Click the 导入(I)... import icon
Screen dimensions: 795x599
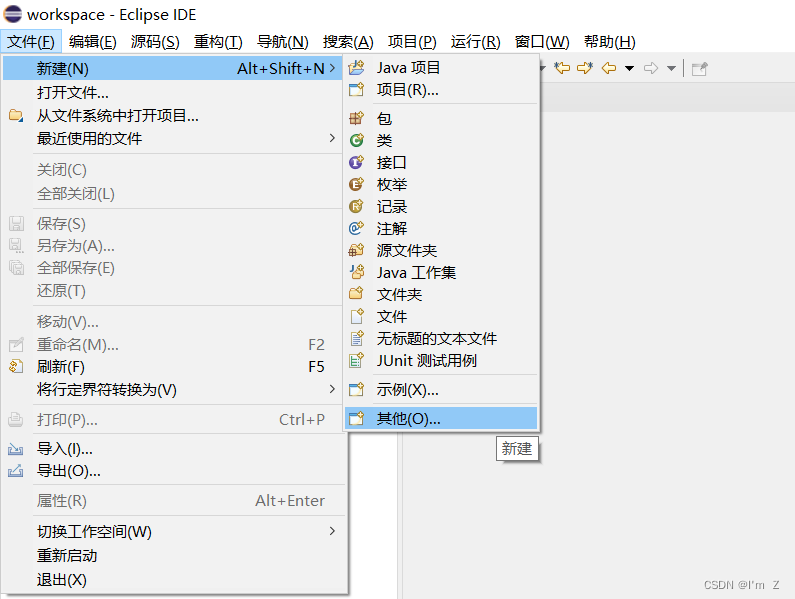point(16,449)
